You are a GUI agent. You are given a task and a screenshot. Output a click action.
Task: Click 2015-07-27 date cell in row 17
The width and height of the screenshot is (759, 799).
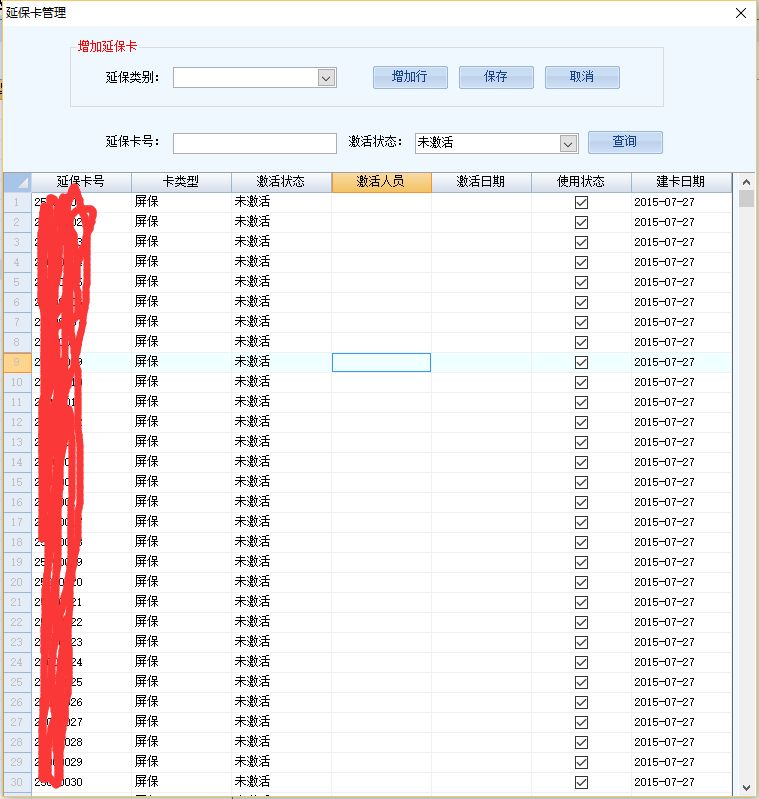[x=681, y=522]
